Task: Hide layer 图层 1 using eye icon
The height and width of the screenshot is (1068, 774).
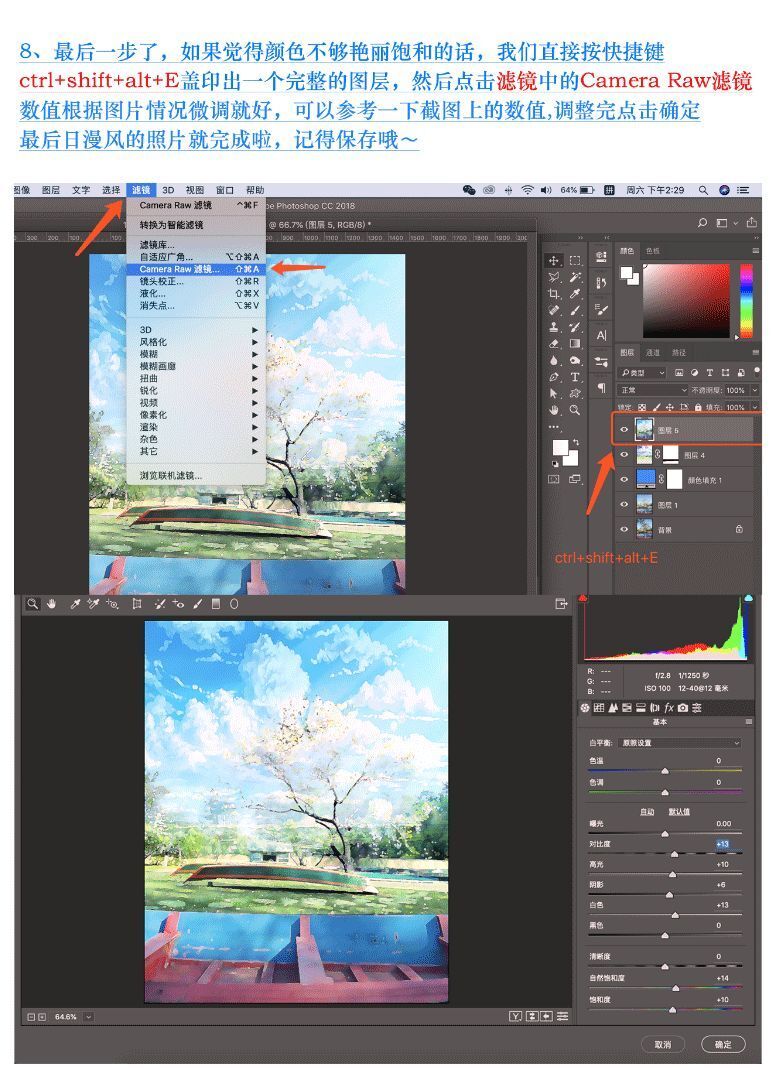Action: (624, 505)
